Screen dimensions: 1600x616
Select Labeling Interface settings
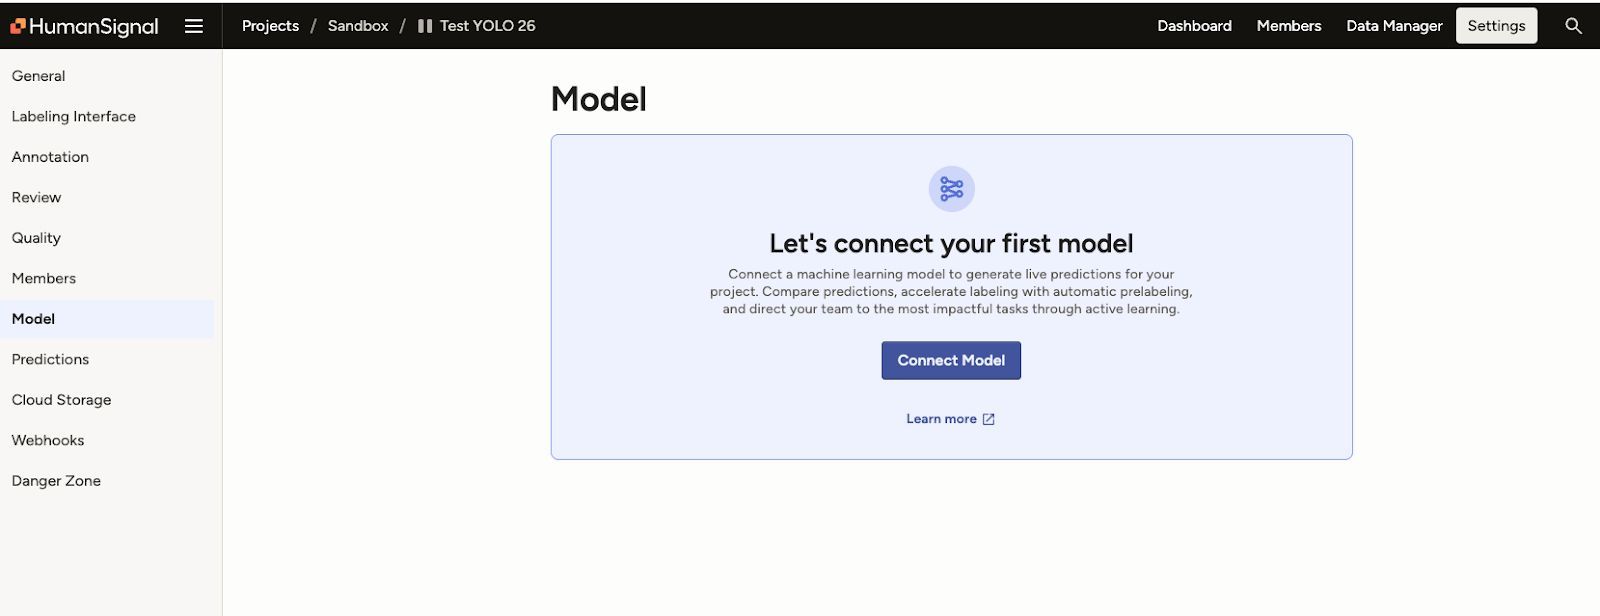click(74, 116)
